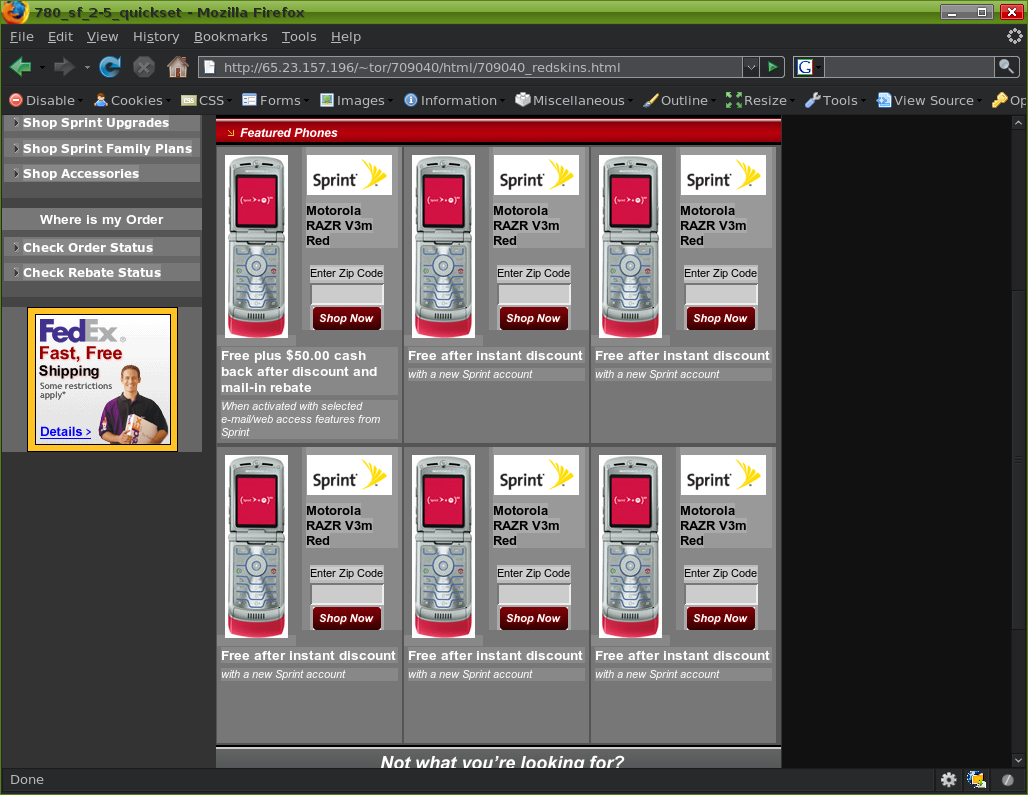This screenshot has width=1028, height=795.
Task: Click the gear icon in status bar
Action: pos(948,780)
